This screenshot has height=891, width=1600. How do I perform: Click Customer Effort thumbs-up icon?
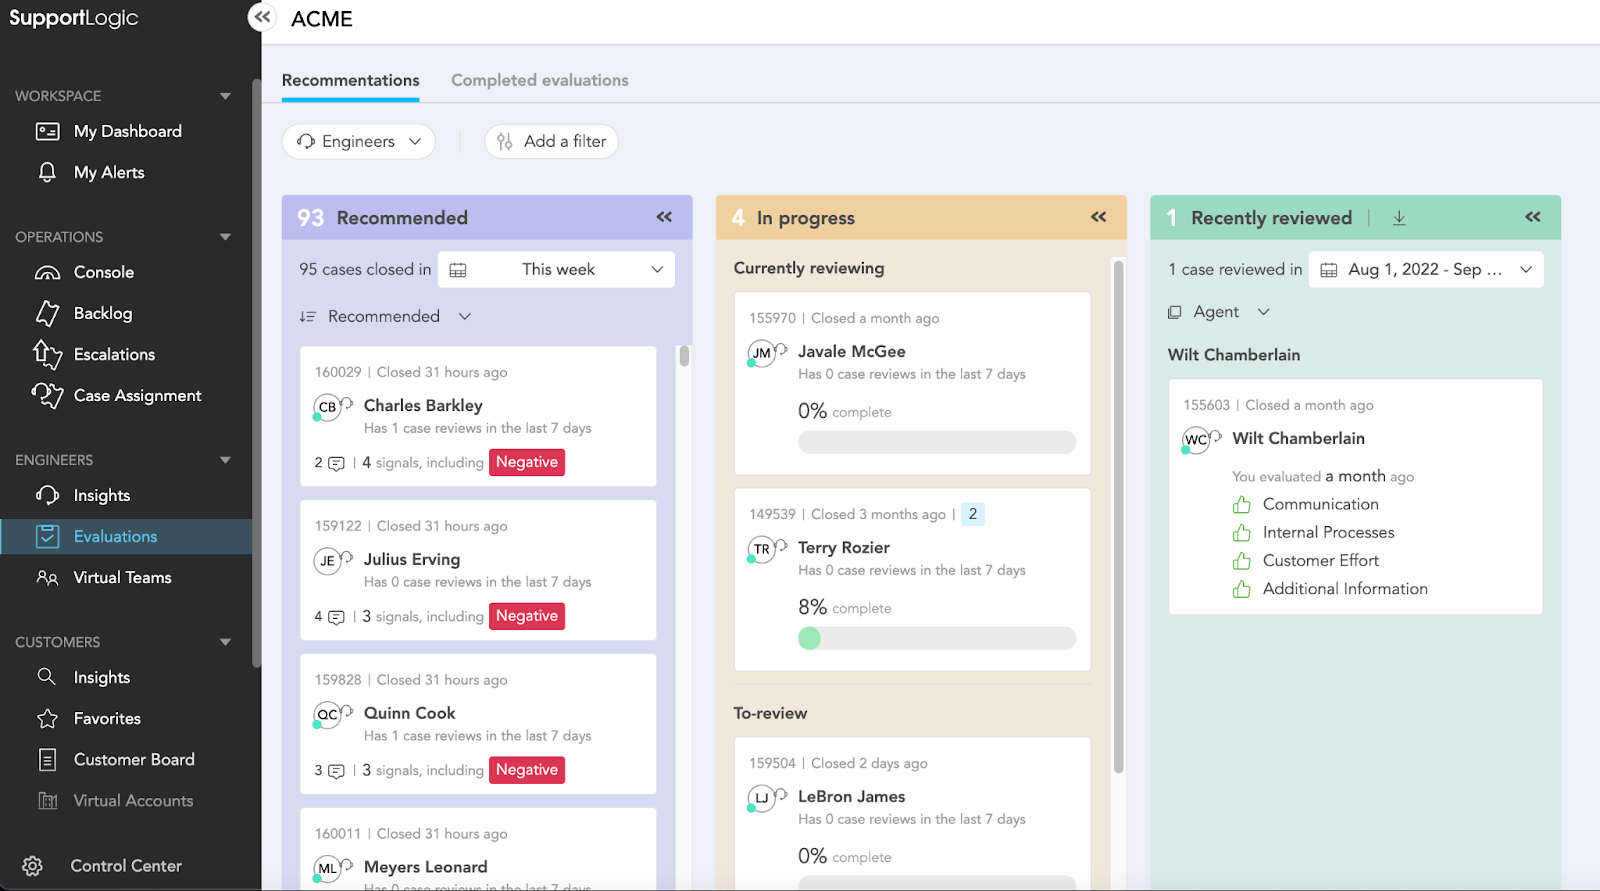click(x=1241, y=561)
